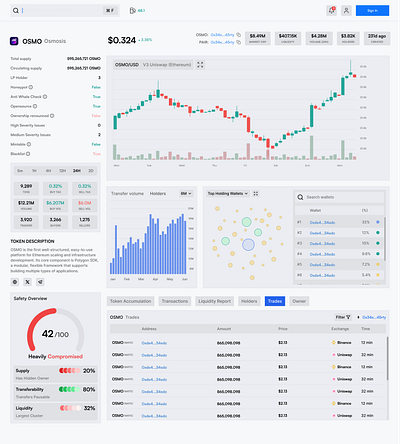The width and height of the screenshot is (400, 444).
Task: Select the 1H timeframe
Action: click(x=34, y=171)
